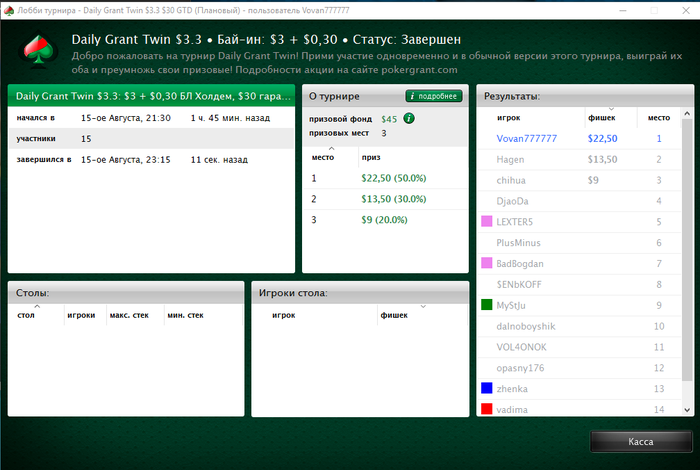700x470 pixels.
Task: Click the green info icon beside the prize pool
Action: tap(408, 118)
